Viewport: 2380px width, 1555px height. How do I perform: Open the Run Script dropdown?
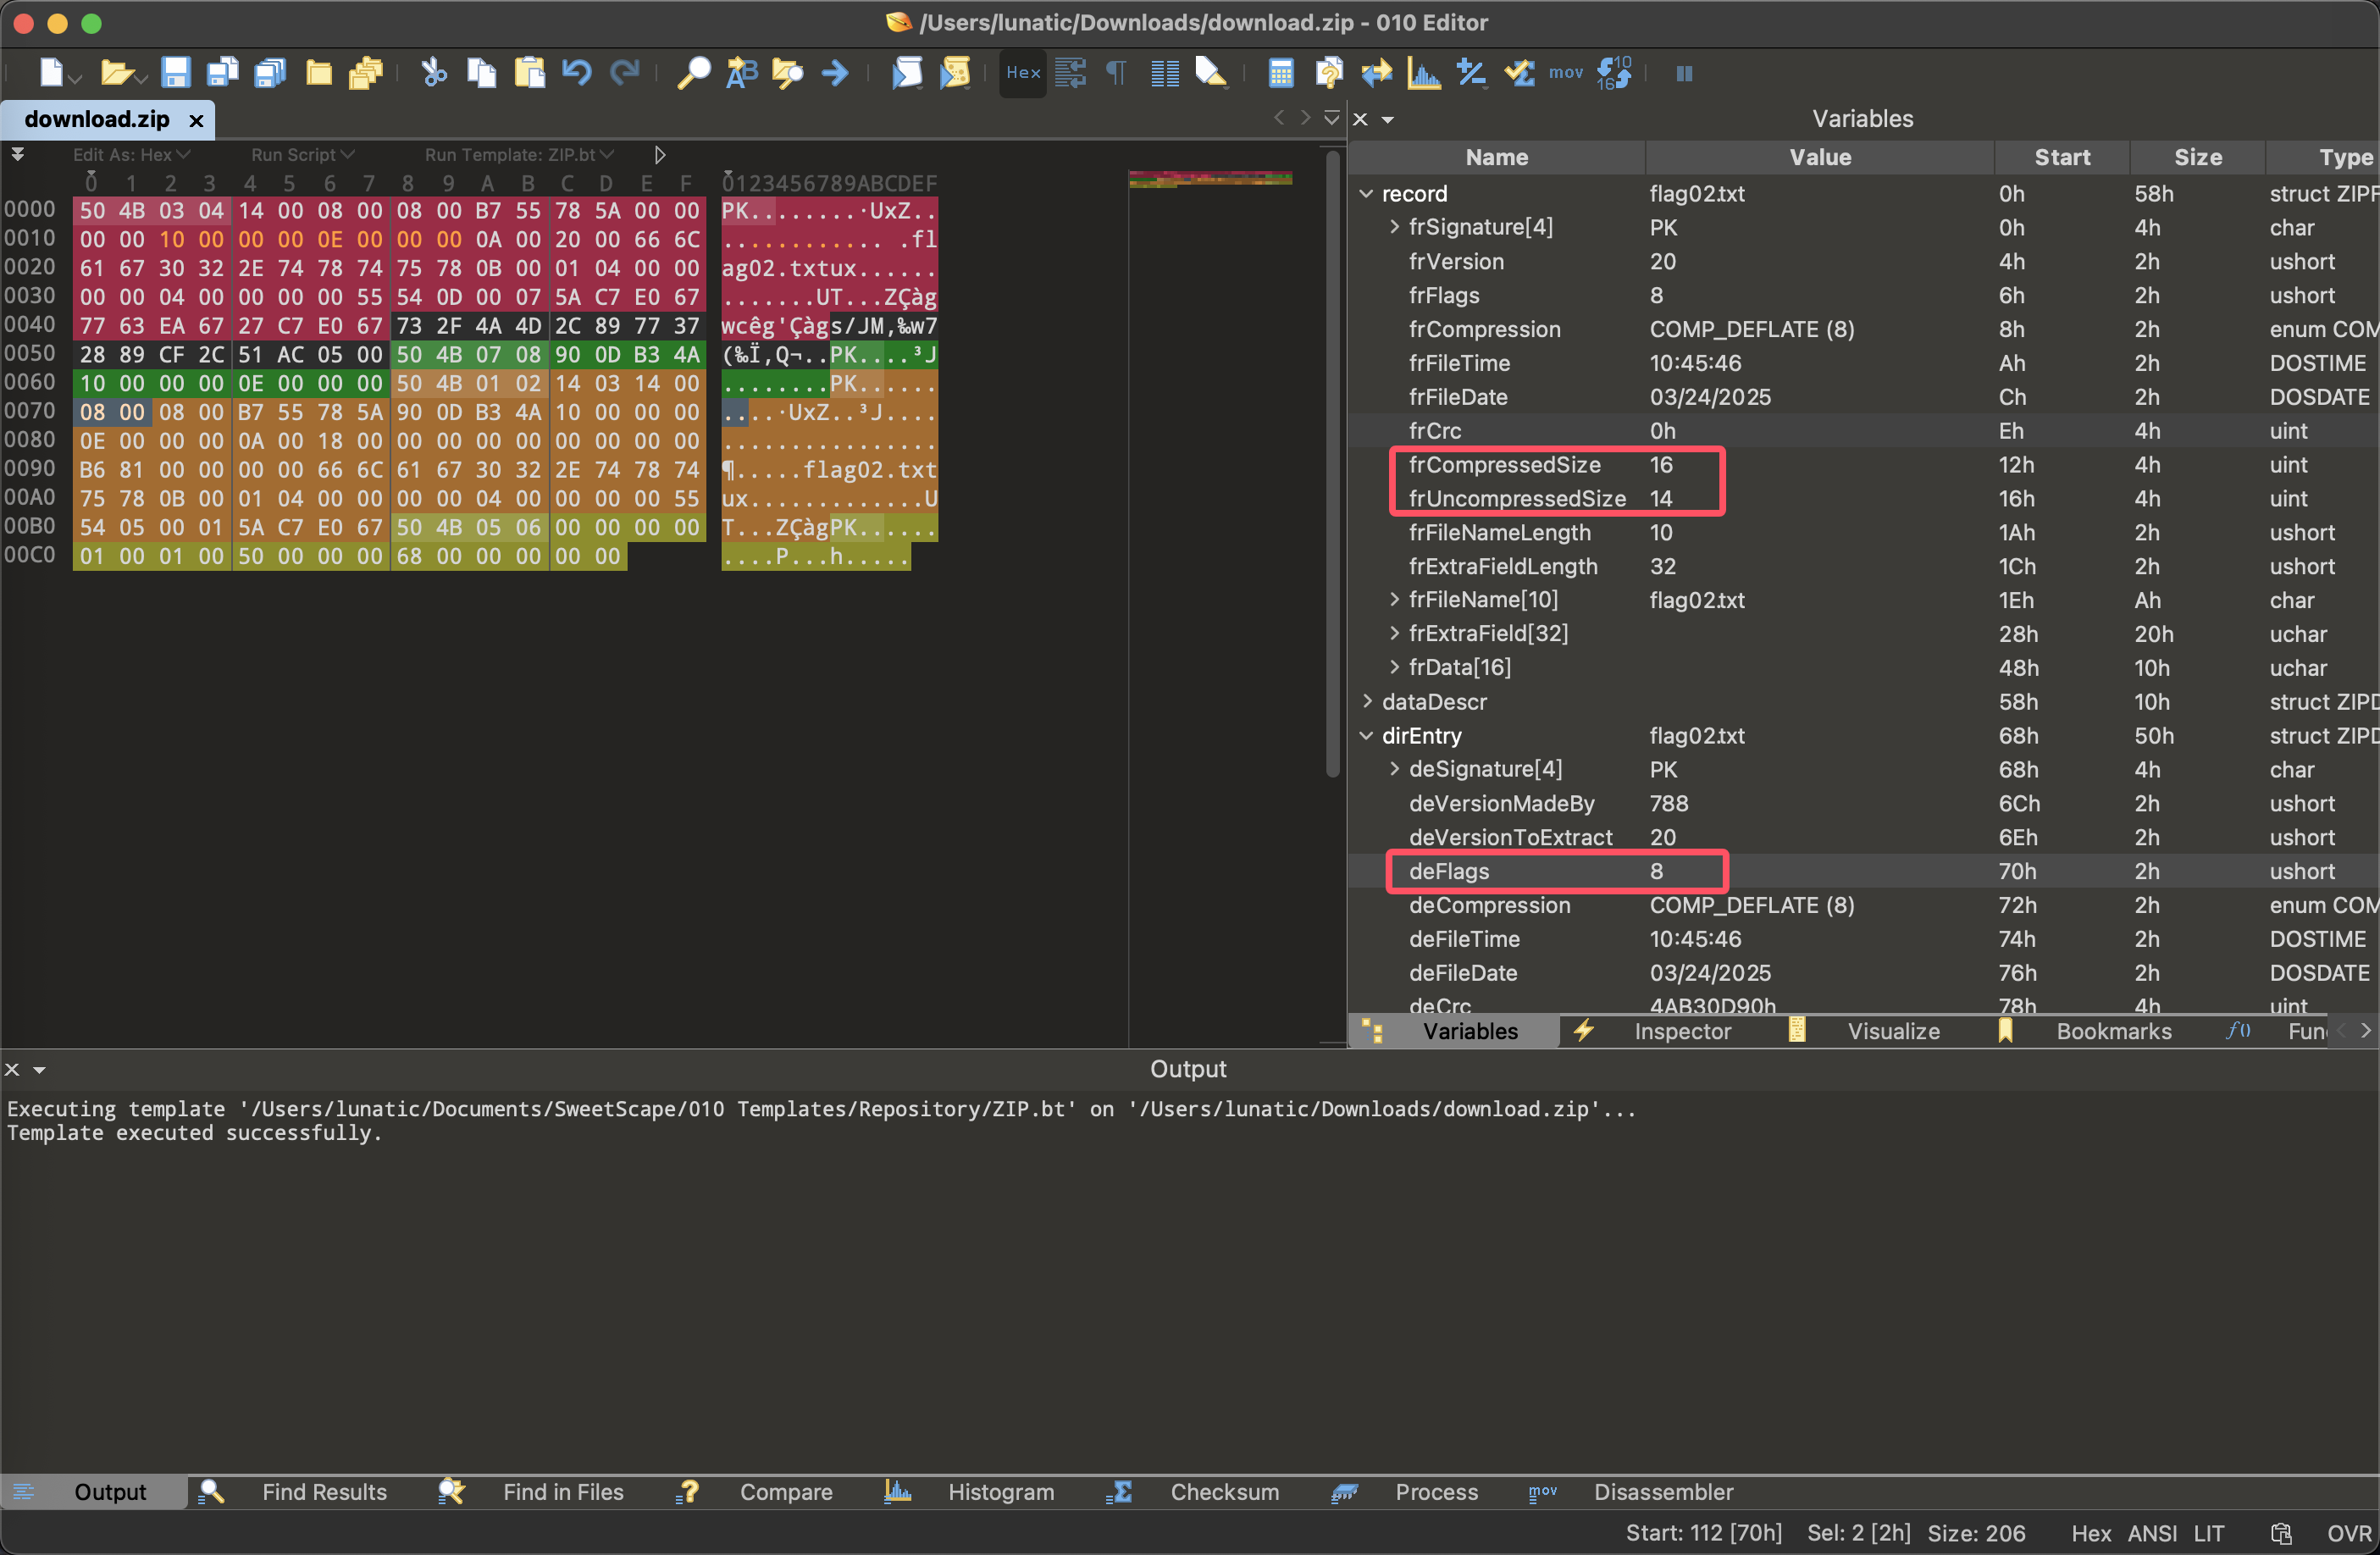click(x=303, y=155)
